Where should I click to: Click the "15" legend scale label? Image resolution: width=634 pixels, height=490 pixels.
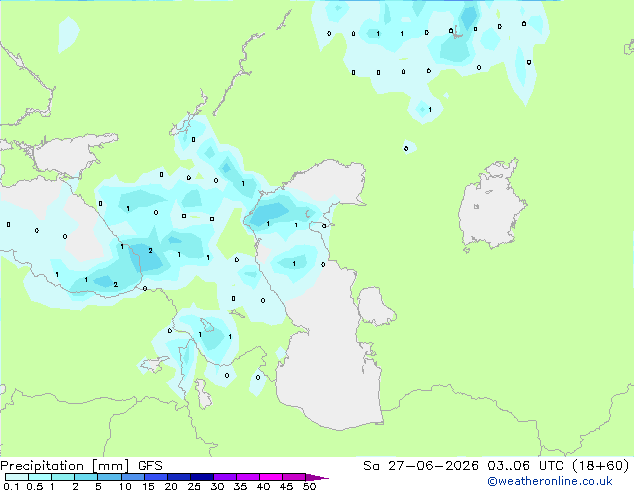(x=148, y=486)
